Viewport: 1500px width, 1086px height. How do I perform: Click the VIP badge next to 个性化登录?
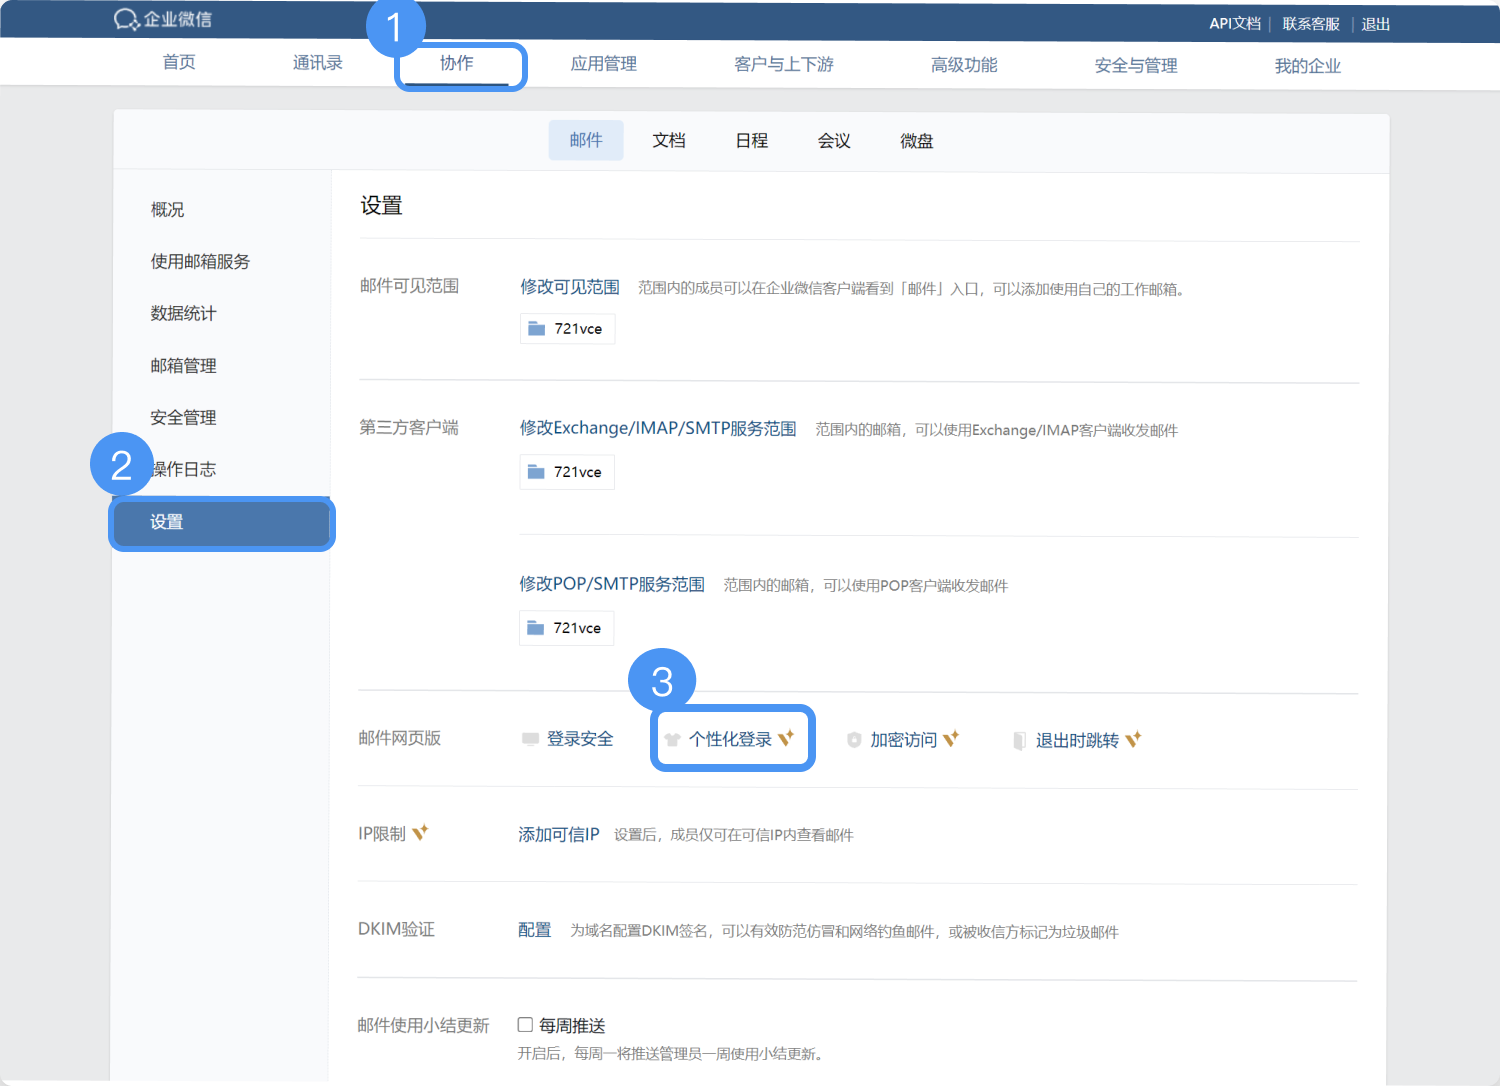[786, 738]
